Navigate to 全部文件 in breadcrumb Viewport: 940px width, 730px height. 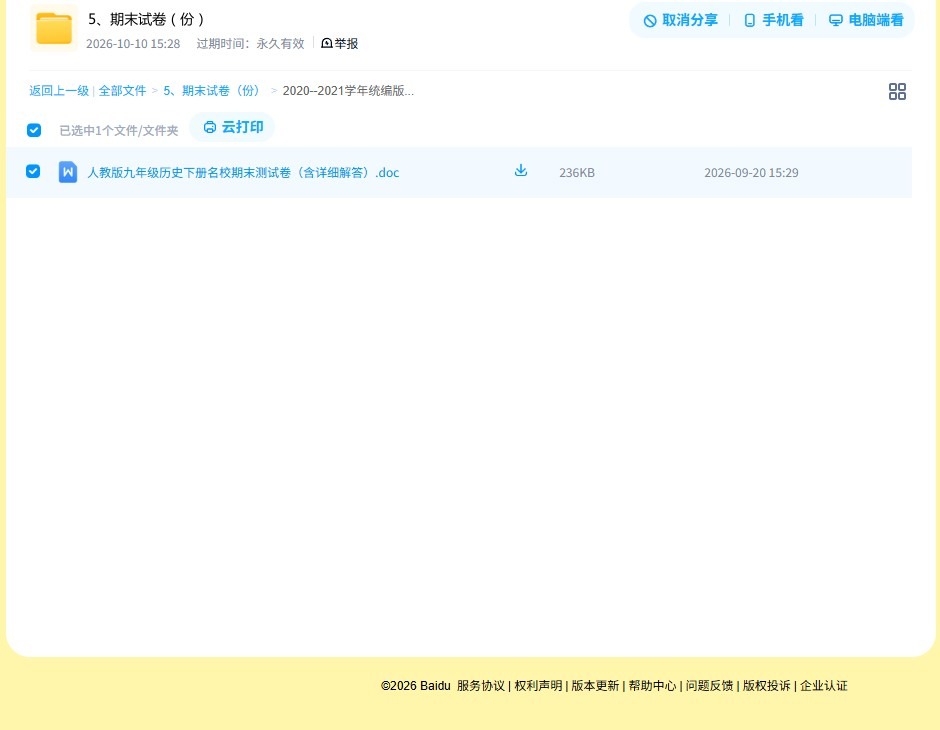click(x=122, y=91)
